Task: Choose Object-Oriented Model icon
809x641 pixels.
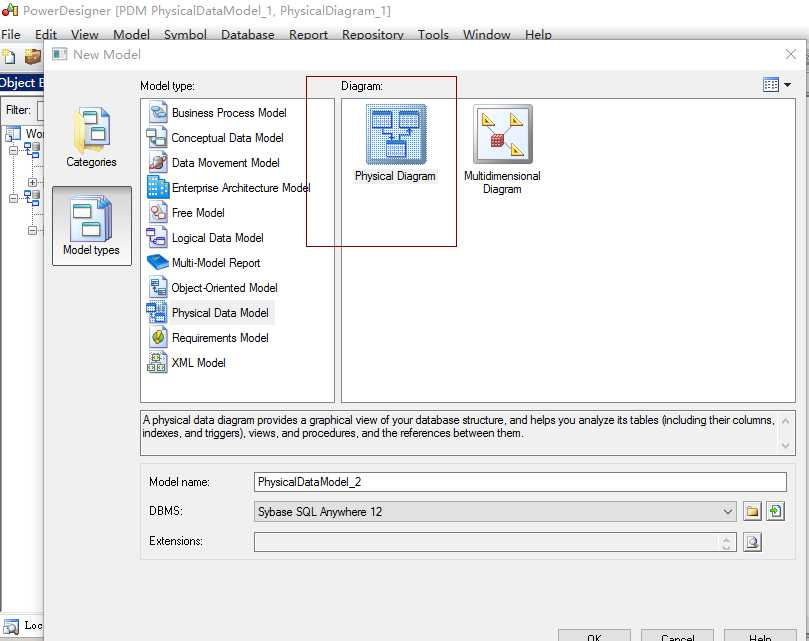Action: click(158, 287)
